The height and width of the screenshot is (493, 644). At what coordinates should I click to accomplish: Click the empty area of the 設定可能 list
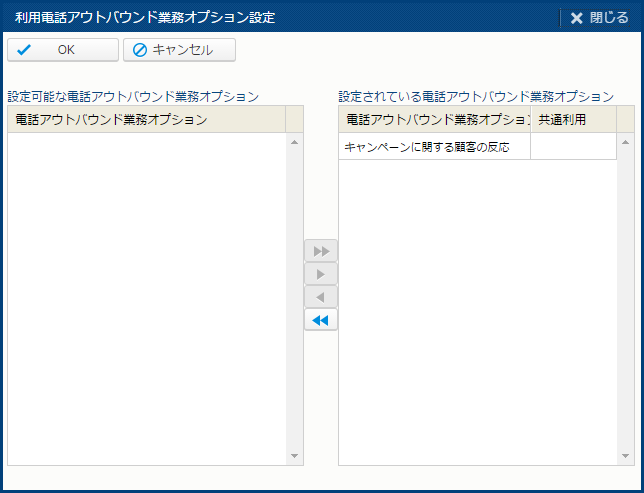[146, 300]
